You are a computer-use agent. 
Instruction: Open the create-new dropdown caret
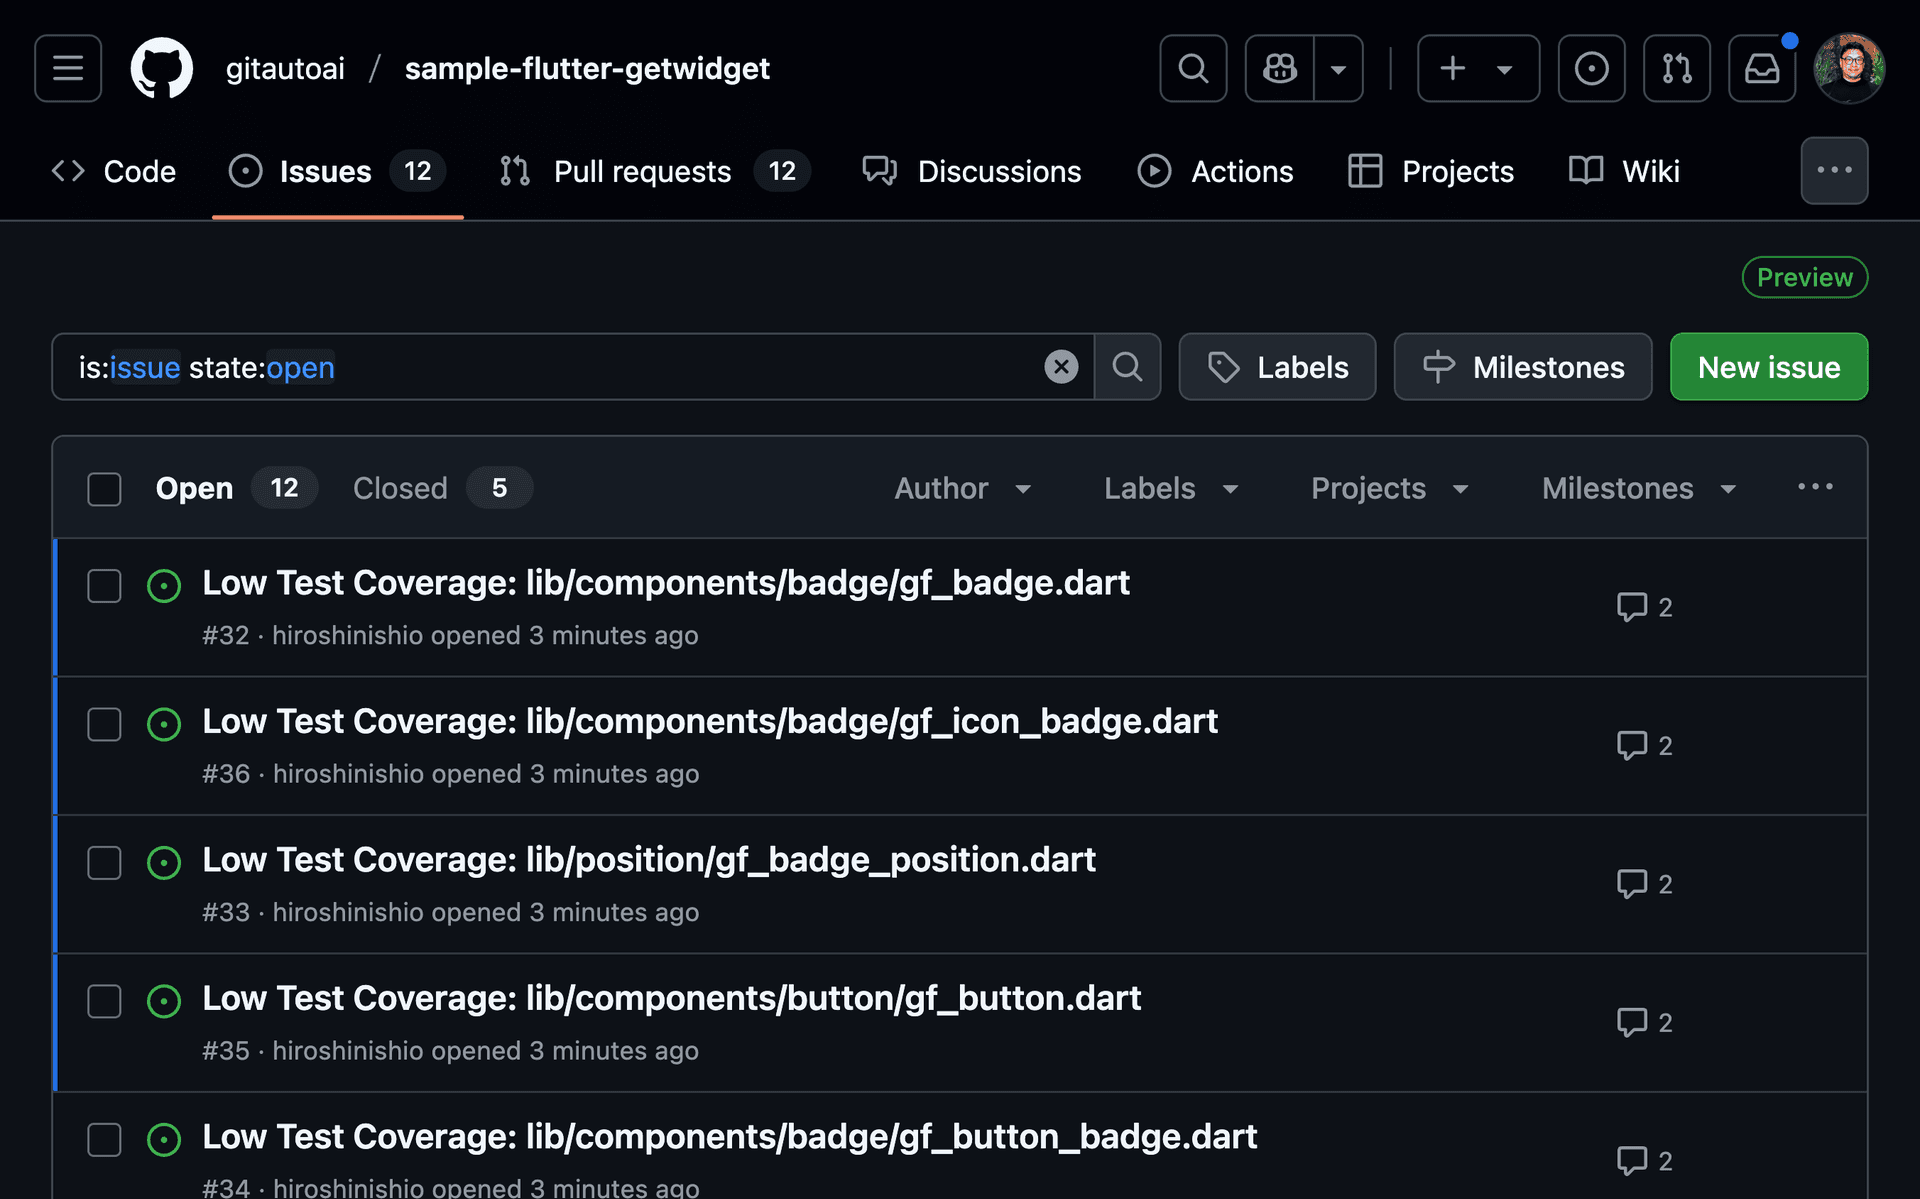tap(1506, 68)
